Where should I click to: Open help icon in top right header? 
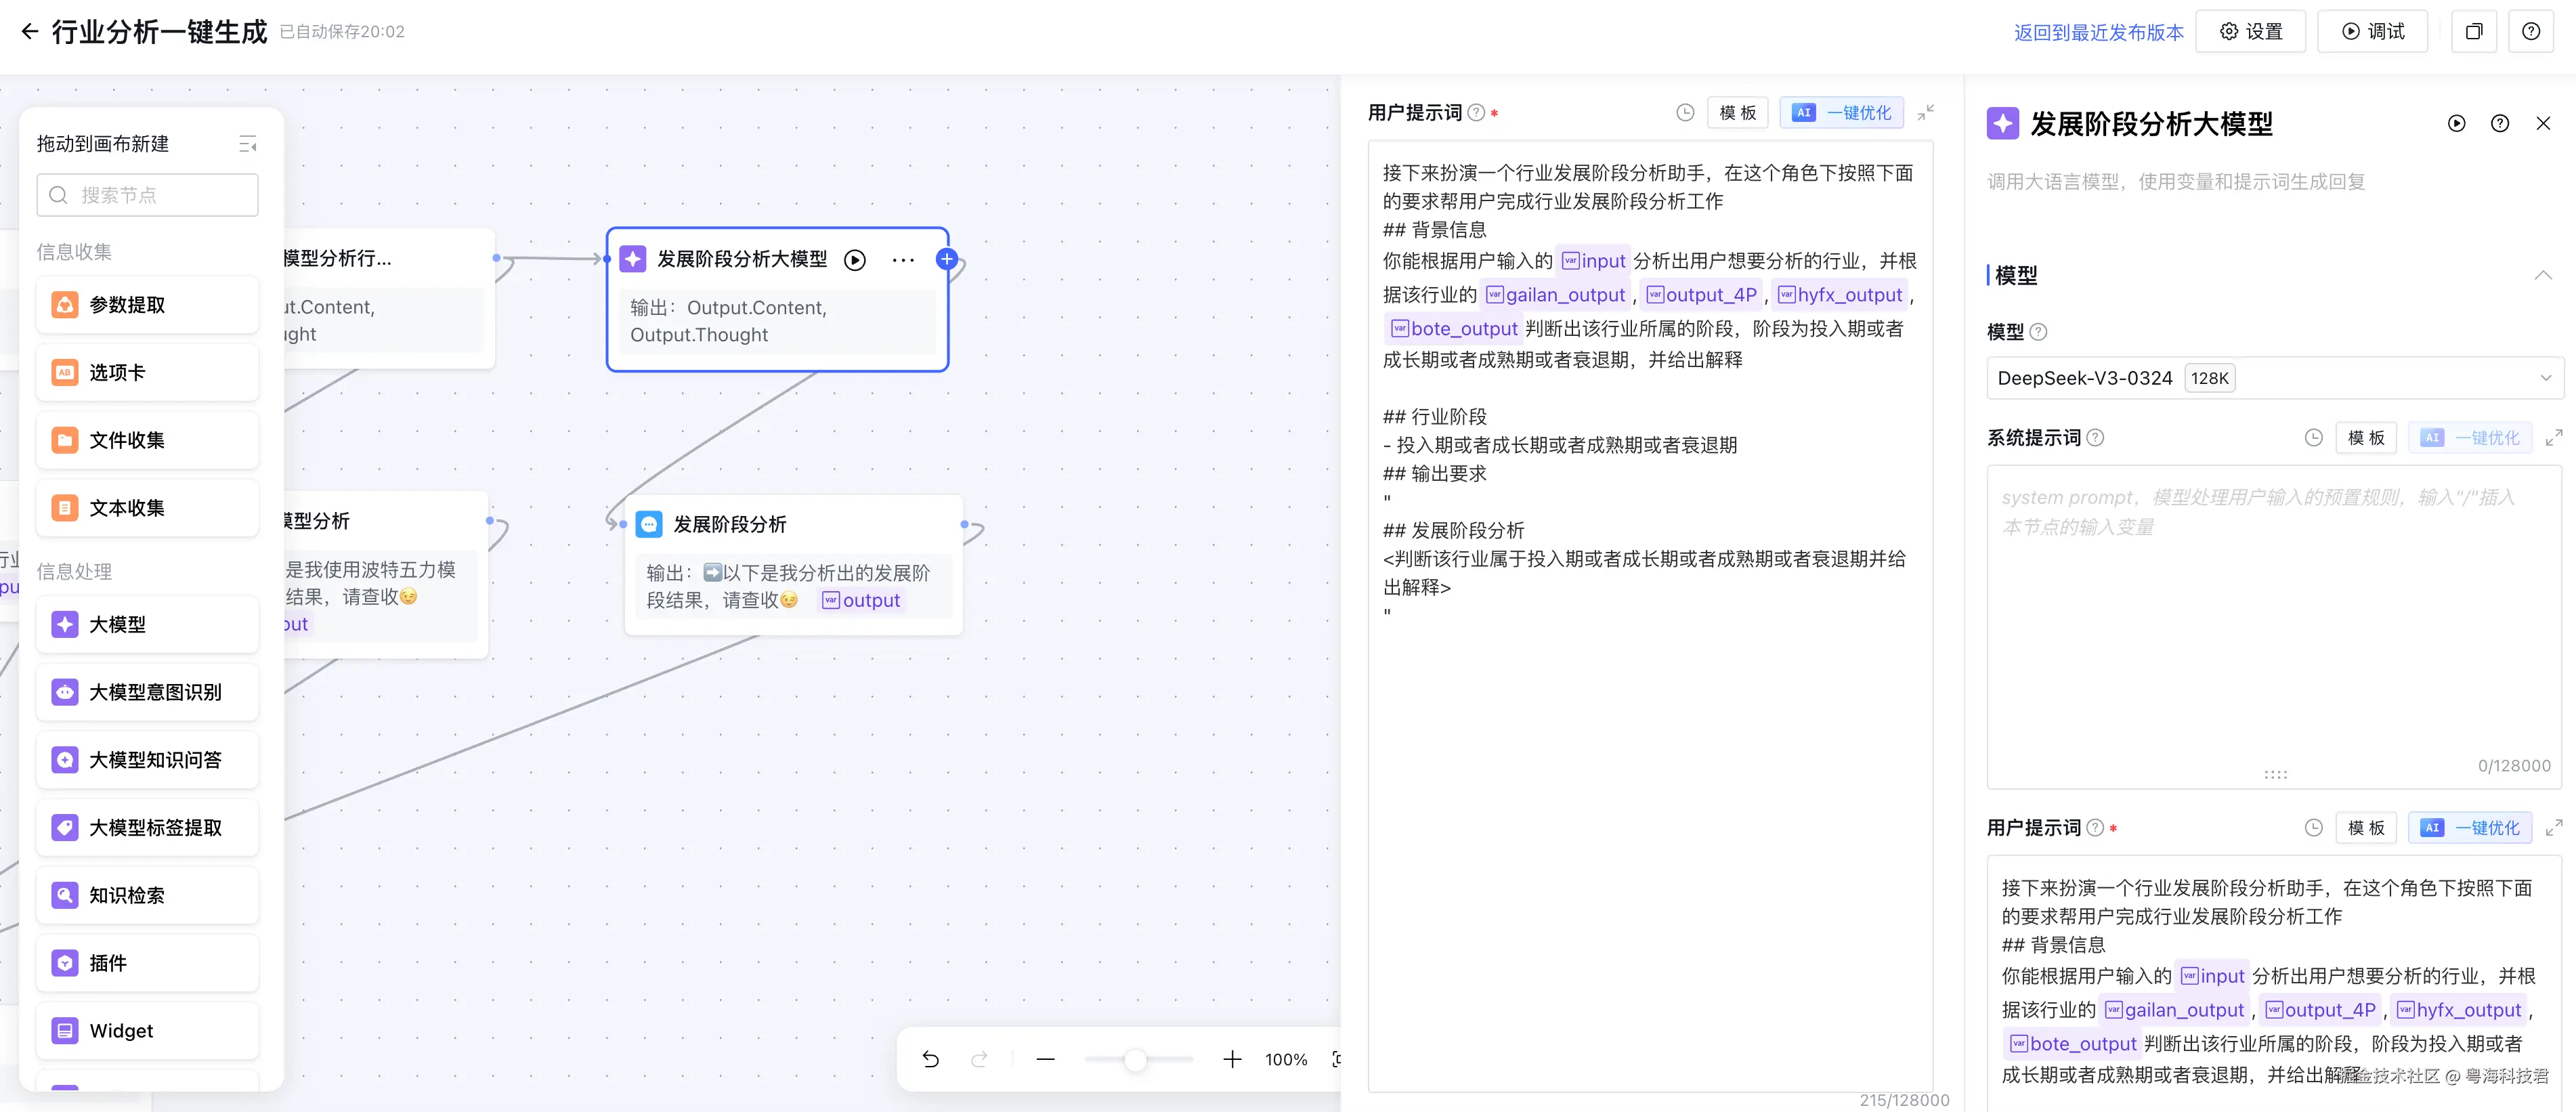tap(2530, 32)
